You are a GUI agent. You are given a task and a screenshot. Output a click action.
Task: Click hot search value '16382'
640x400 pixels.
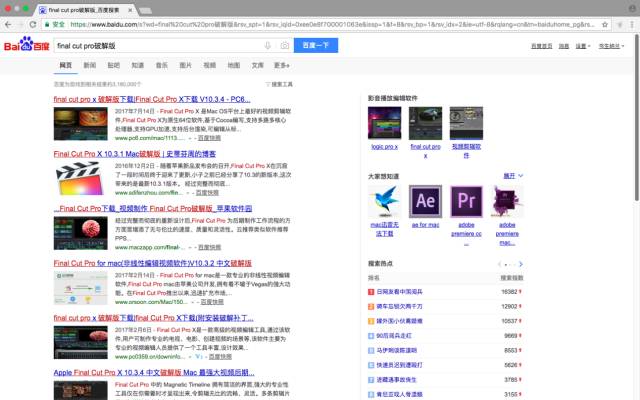509,292
